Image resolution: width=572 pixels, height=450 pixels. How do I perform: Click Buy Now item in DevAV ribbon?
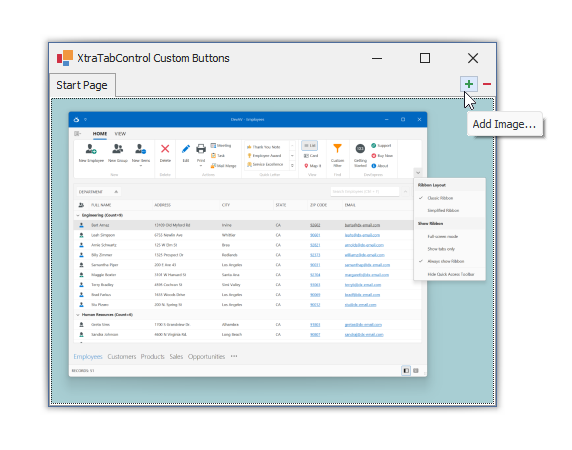point(382,156)
